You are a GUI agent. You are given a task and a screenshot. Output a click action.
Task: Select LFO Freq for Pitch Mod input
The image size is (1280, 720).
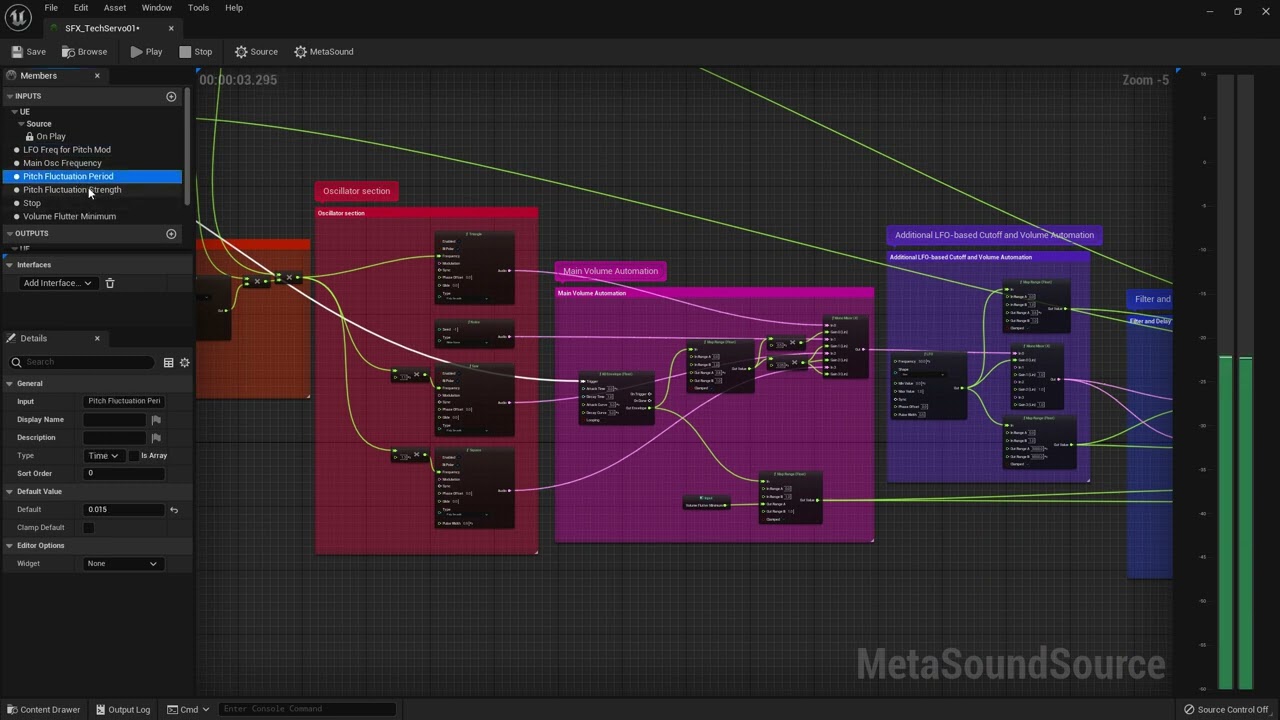tap(67, 150)
